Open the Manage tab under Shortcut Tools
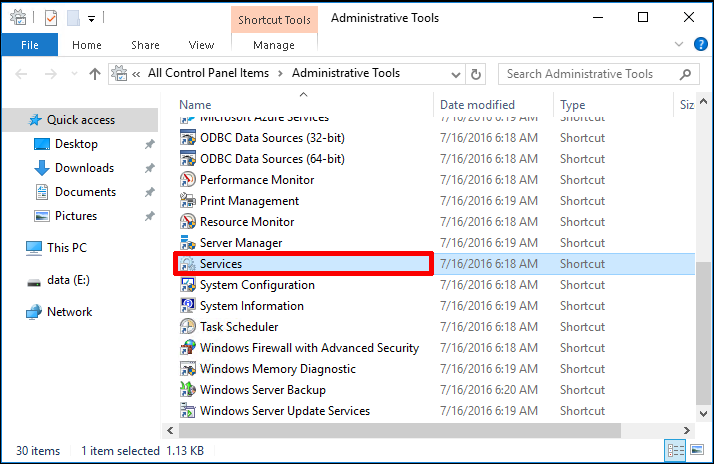This screenshot has height=464, width=714. (x=274, y=45)
